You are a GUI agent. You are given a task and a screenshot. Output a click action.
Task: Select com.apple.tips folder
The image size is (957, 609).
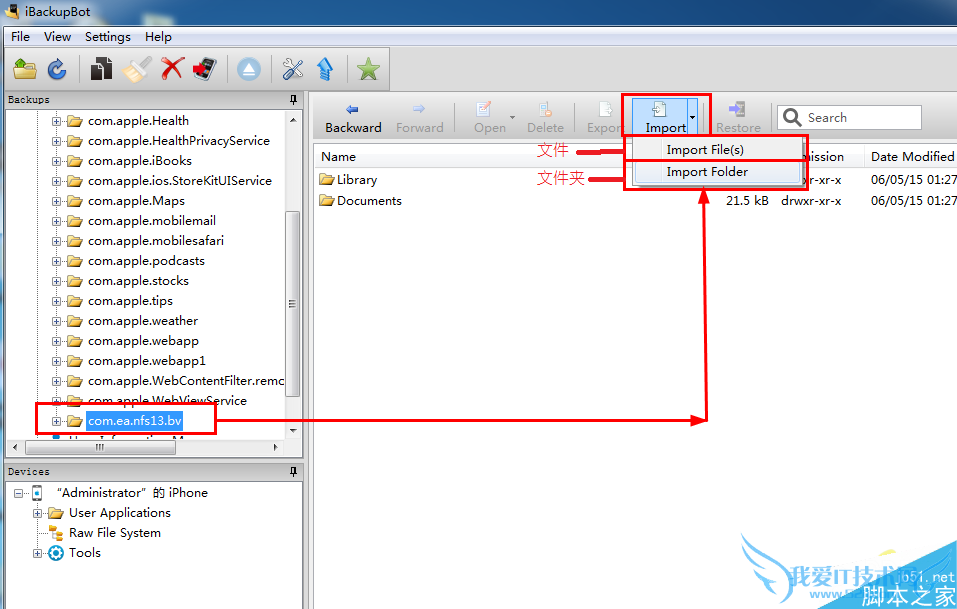pyautogui.click(x=130, y=301)
